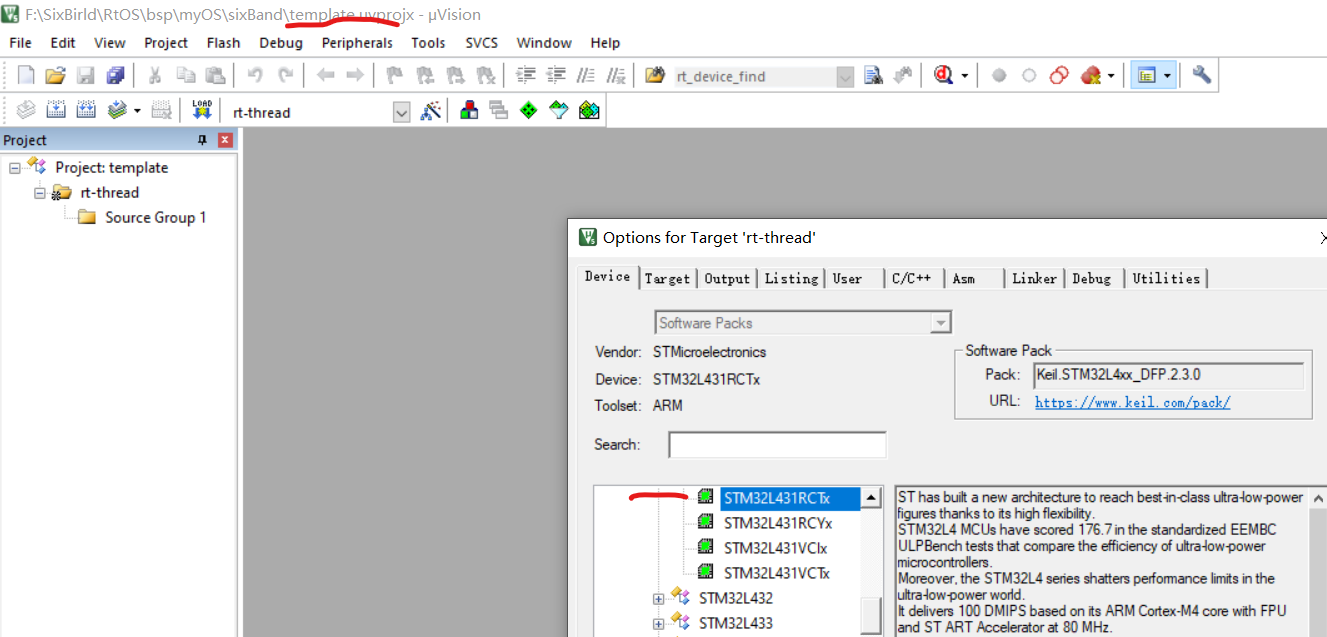Collapse the rt-thread target node
The height and width of the screenshot is (637, 1327).
pyautogui.click(x=40, y=193)
